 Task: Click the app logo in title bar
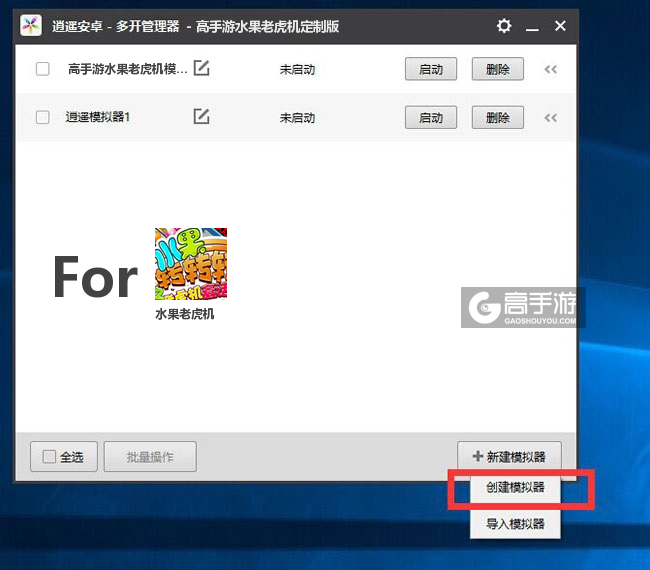[x=32, y=26]
